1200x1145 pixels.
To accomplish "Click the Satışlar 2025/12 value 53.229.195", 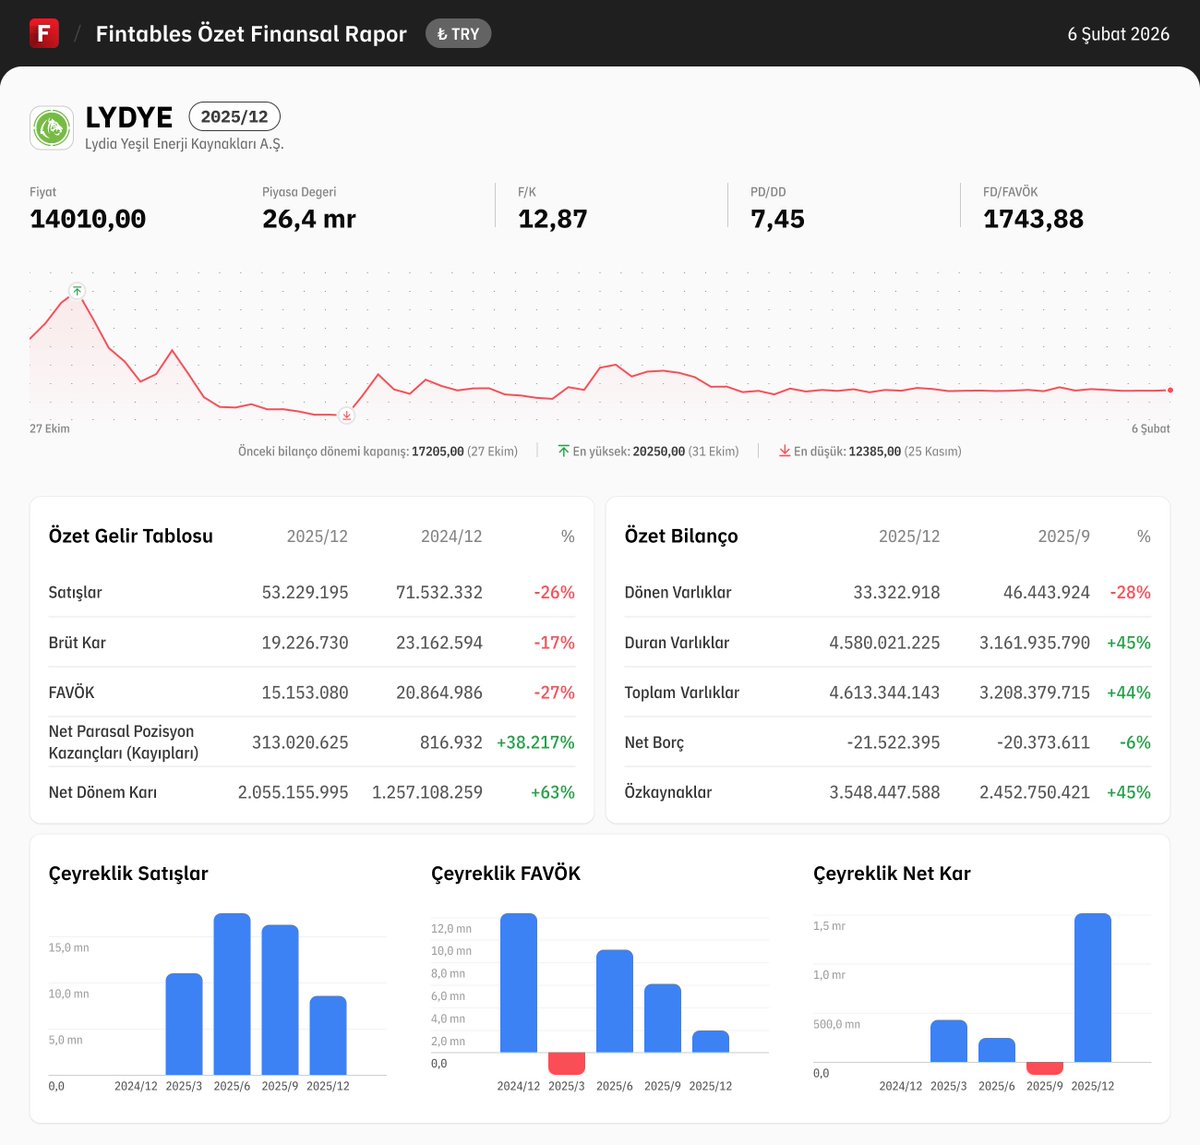I will click(305, 592).
